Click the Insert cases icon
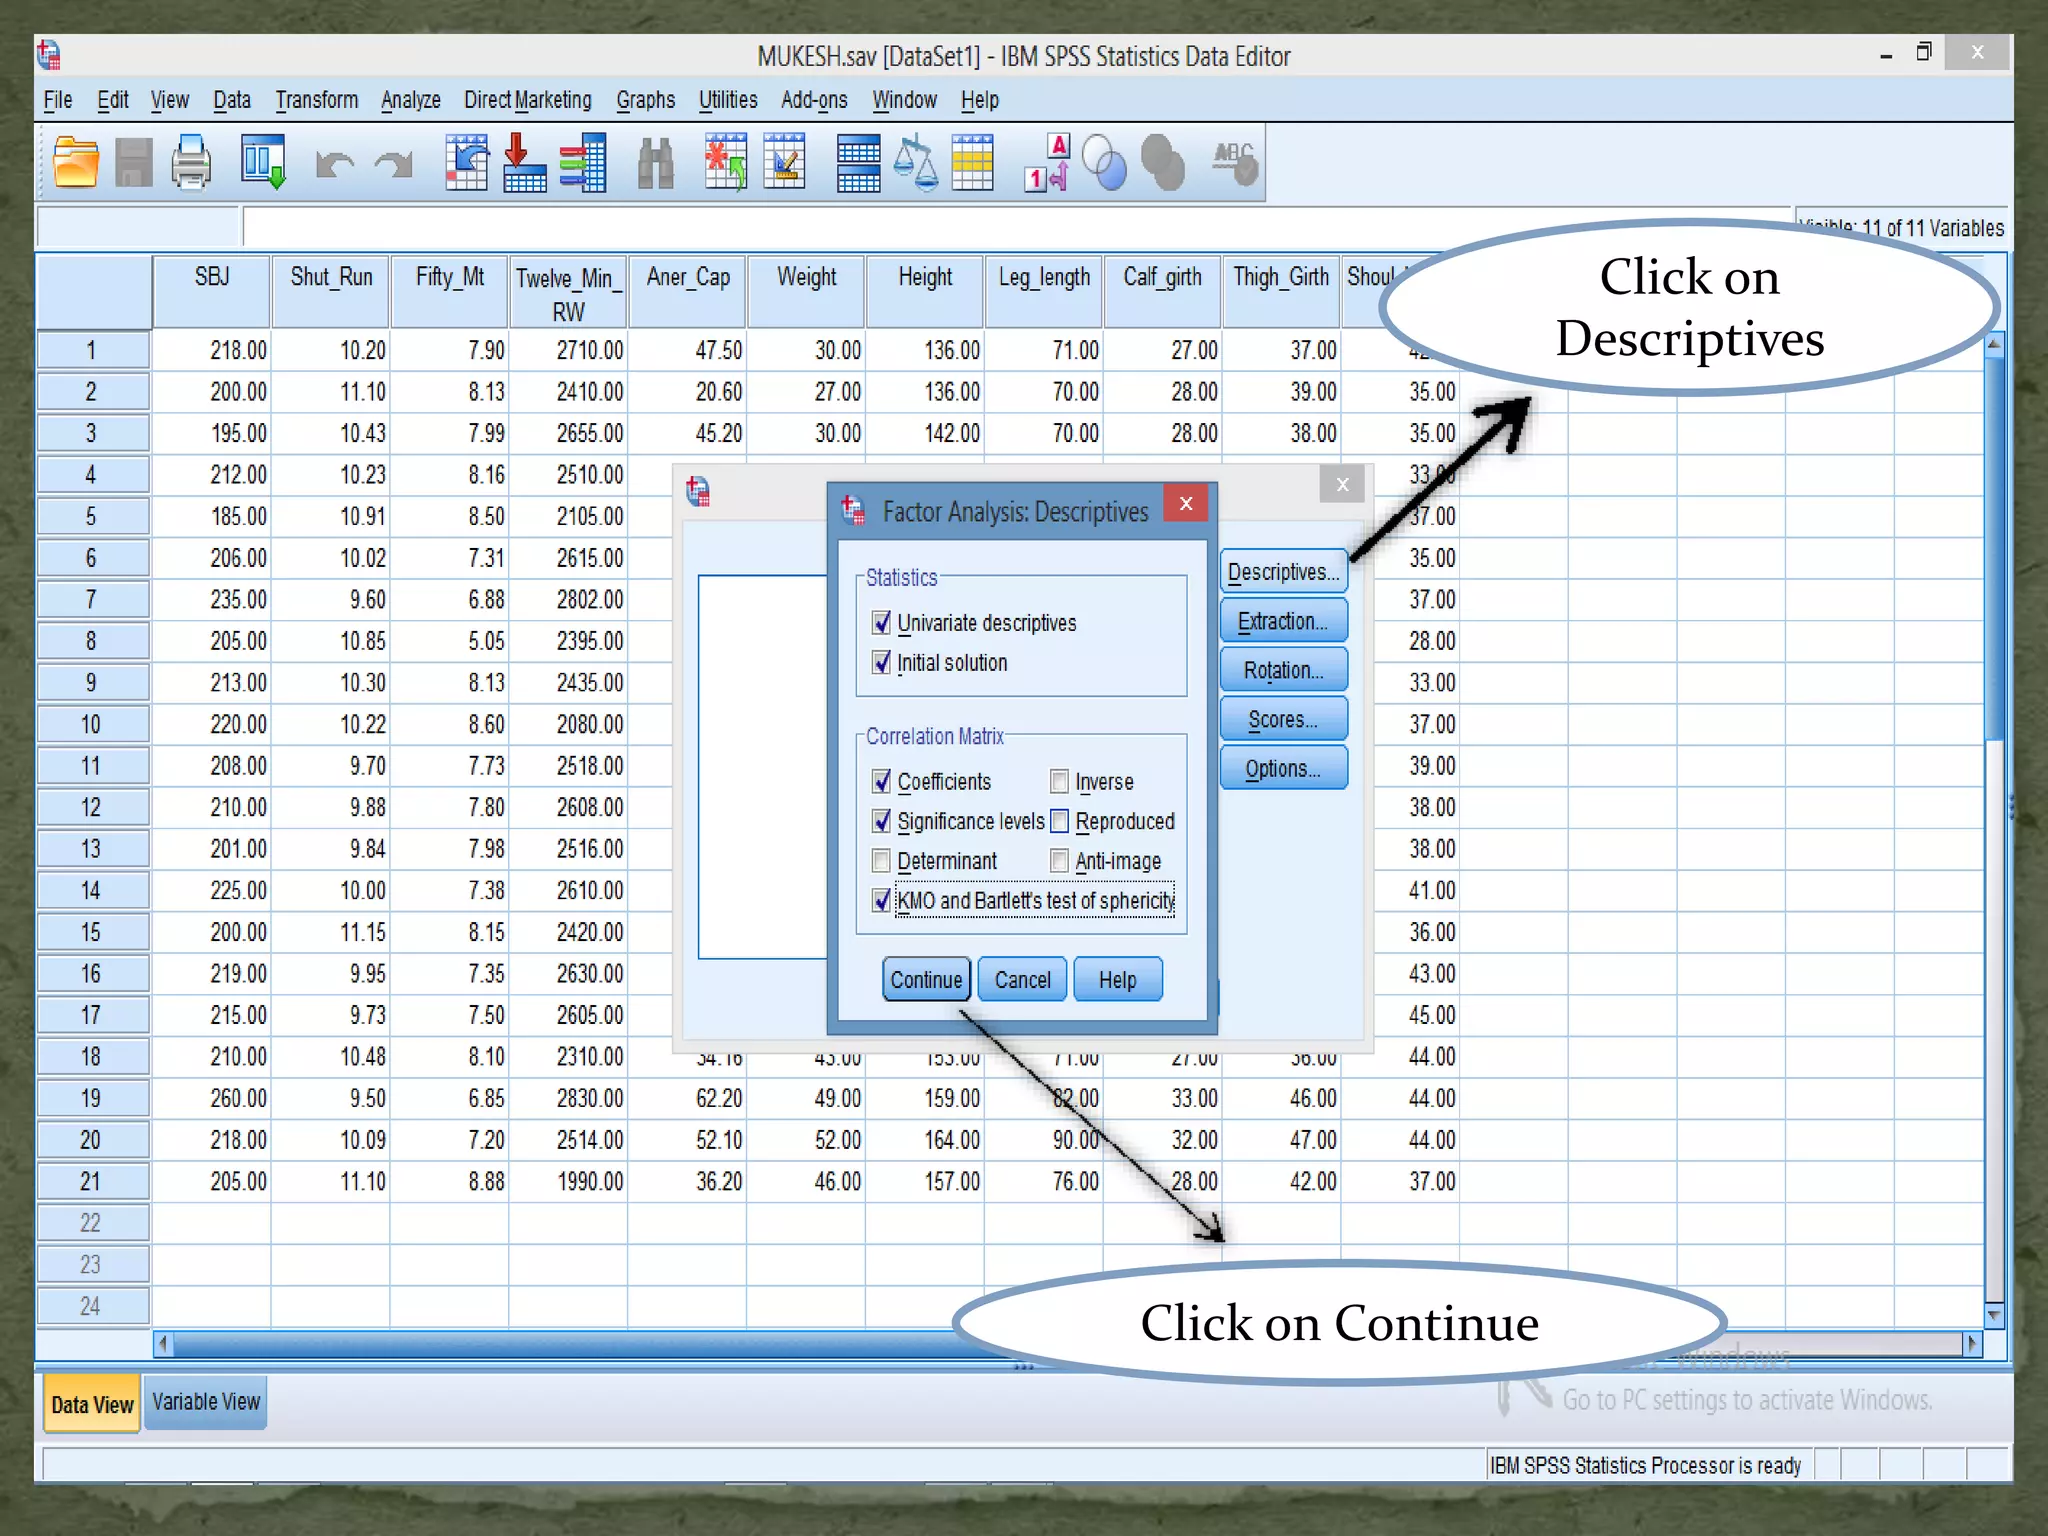 tap(726, 163)
